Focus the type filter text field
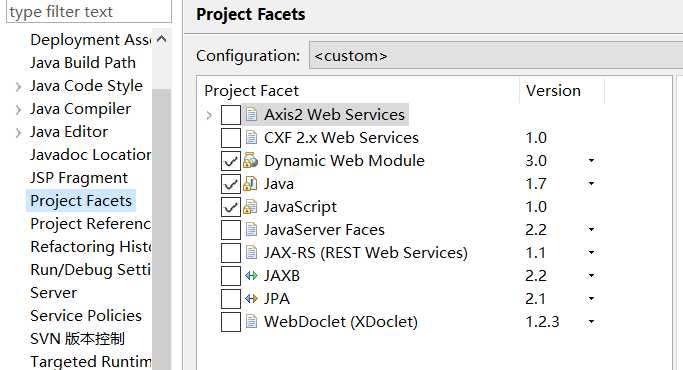683x370 pixels. pos(89,11)
